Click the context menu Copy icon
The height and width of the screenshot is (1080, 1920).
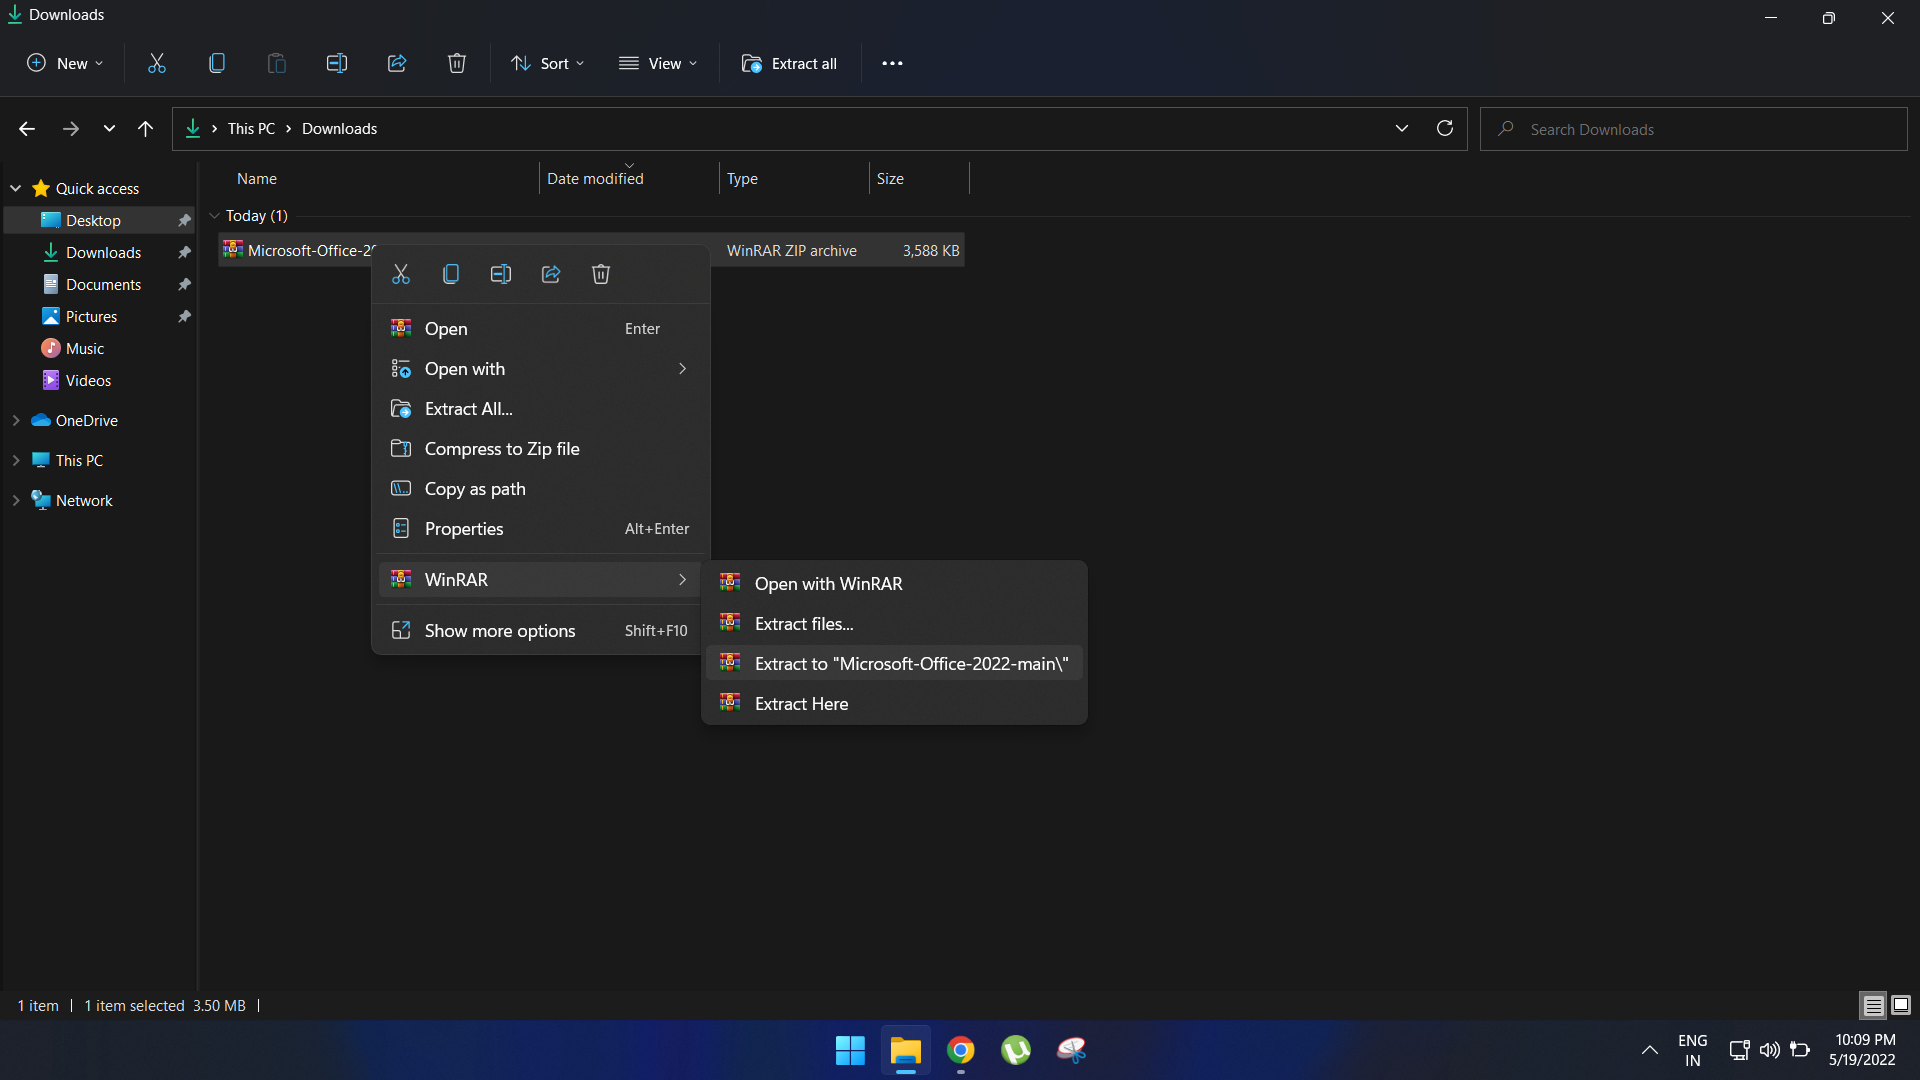[451, 274]
